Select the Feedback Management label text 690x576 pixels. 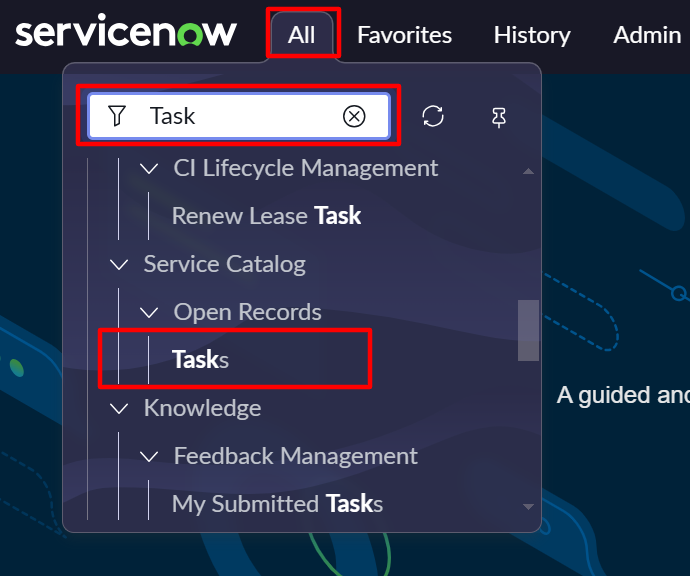click(x=296, y=456)
